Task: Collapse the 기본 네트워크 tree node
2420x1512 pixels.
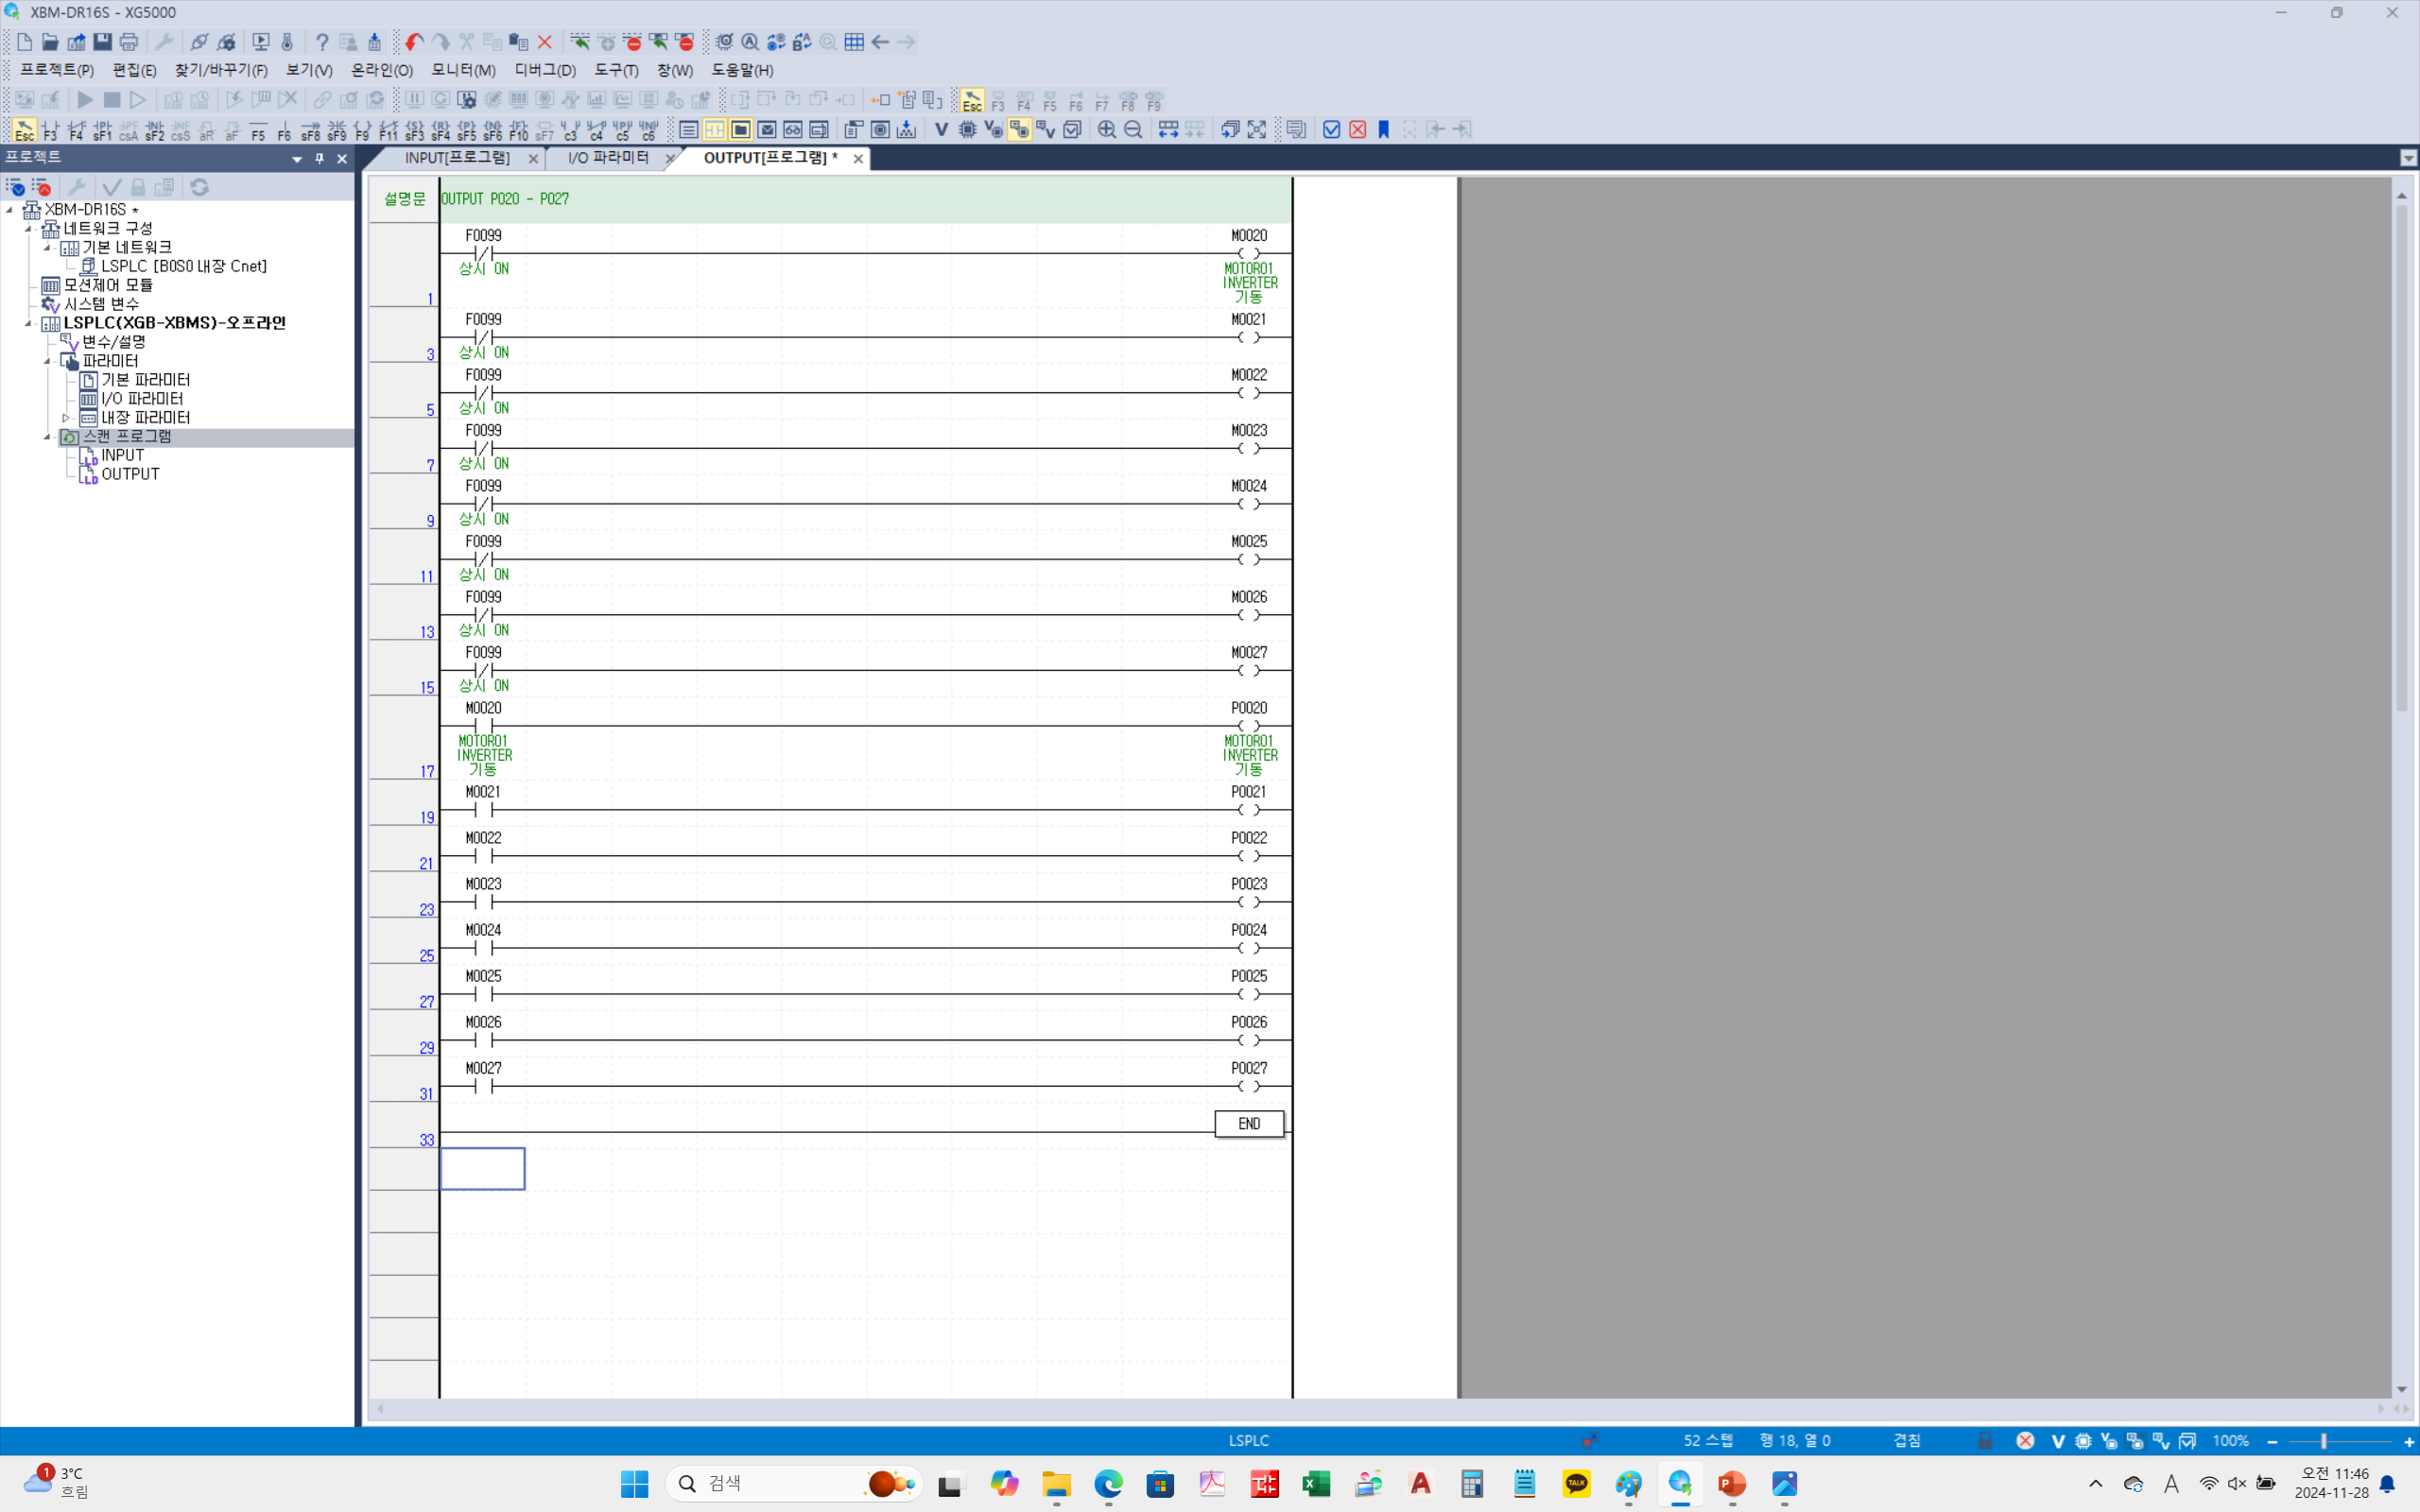Action: point(47,247)
